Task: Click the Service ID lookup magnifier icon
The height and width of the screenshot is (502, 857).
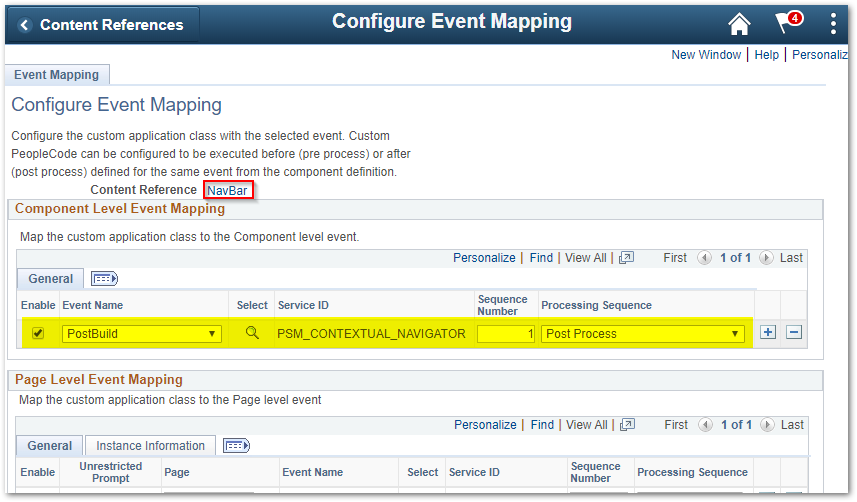Action: (252, 332)
